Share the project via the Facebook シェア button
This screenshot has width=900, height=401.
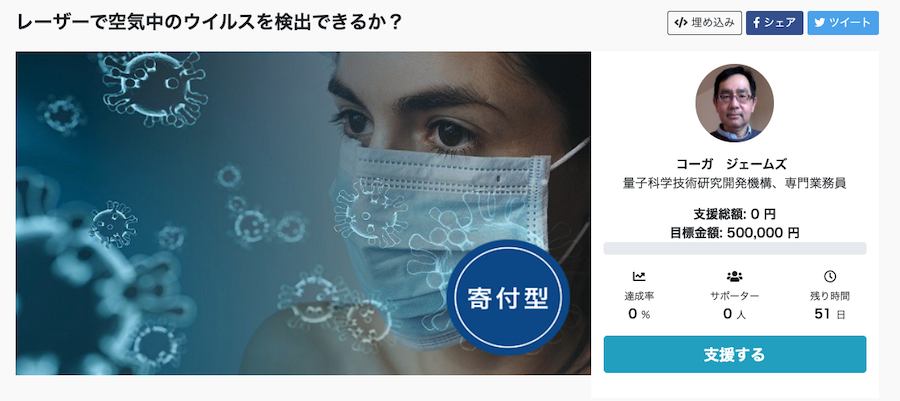[774, 23]
